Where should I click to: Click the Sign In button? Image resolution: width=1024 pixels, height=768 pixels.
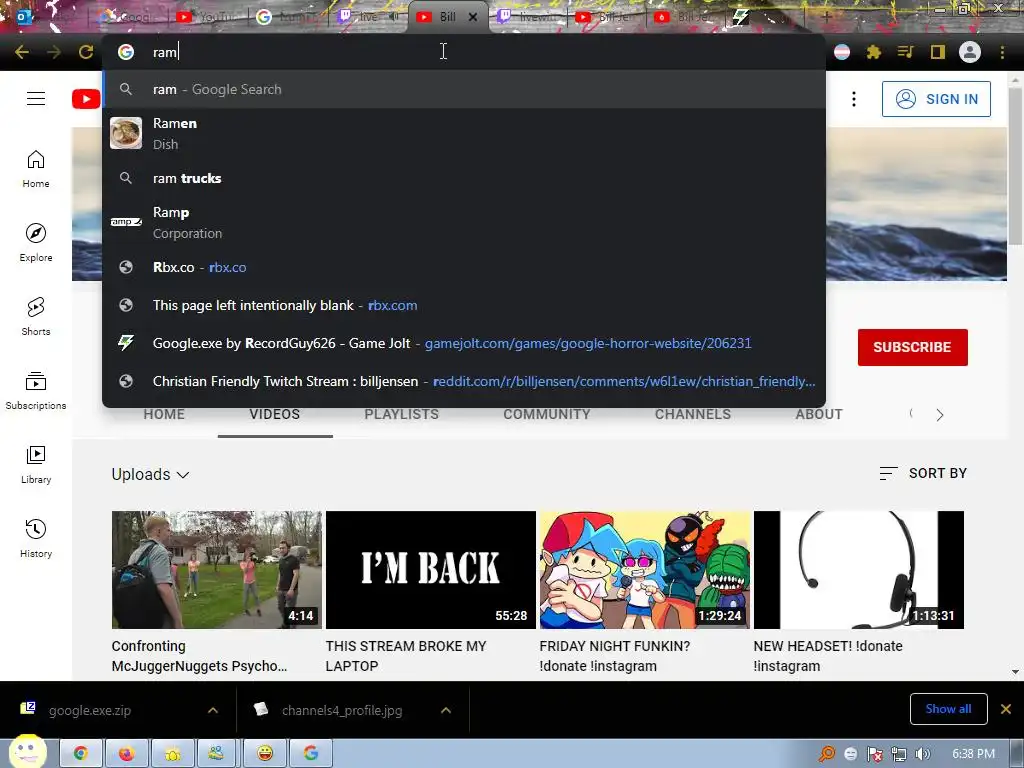coord(936,99)
